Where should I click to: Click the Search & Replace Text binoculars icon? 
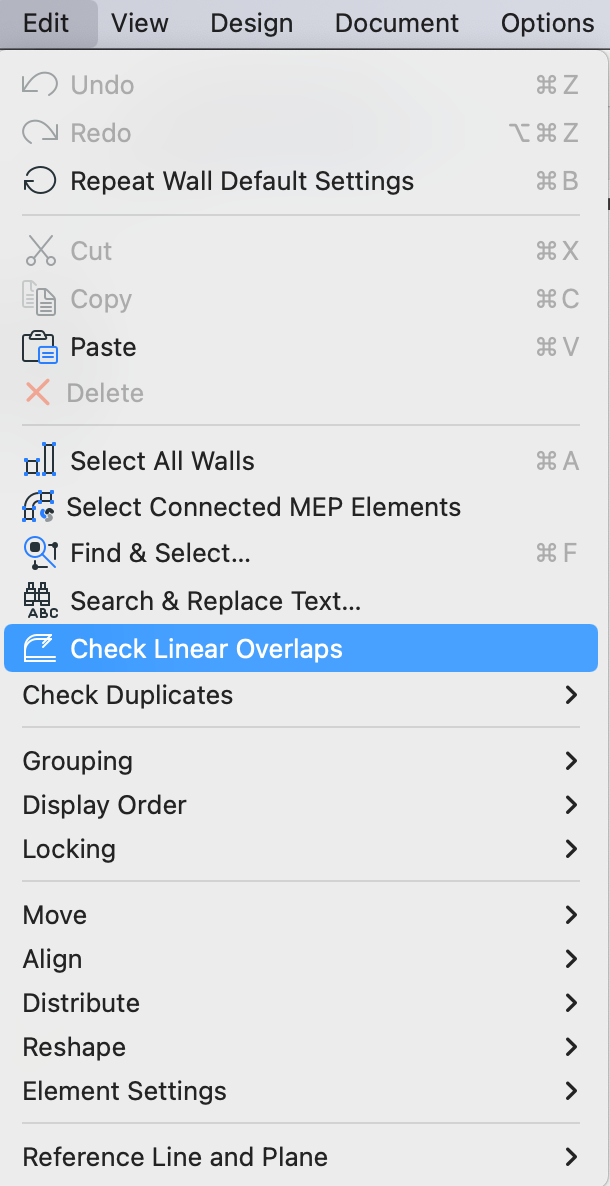click(40, 601)
